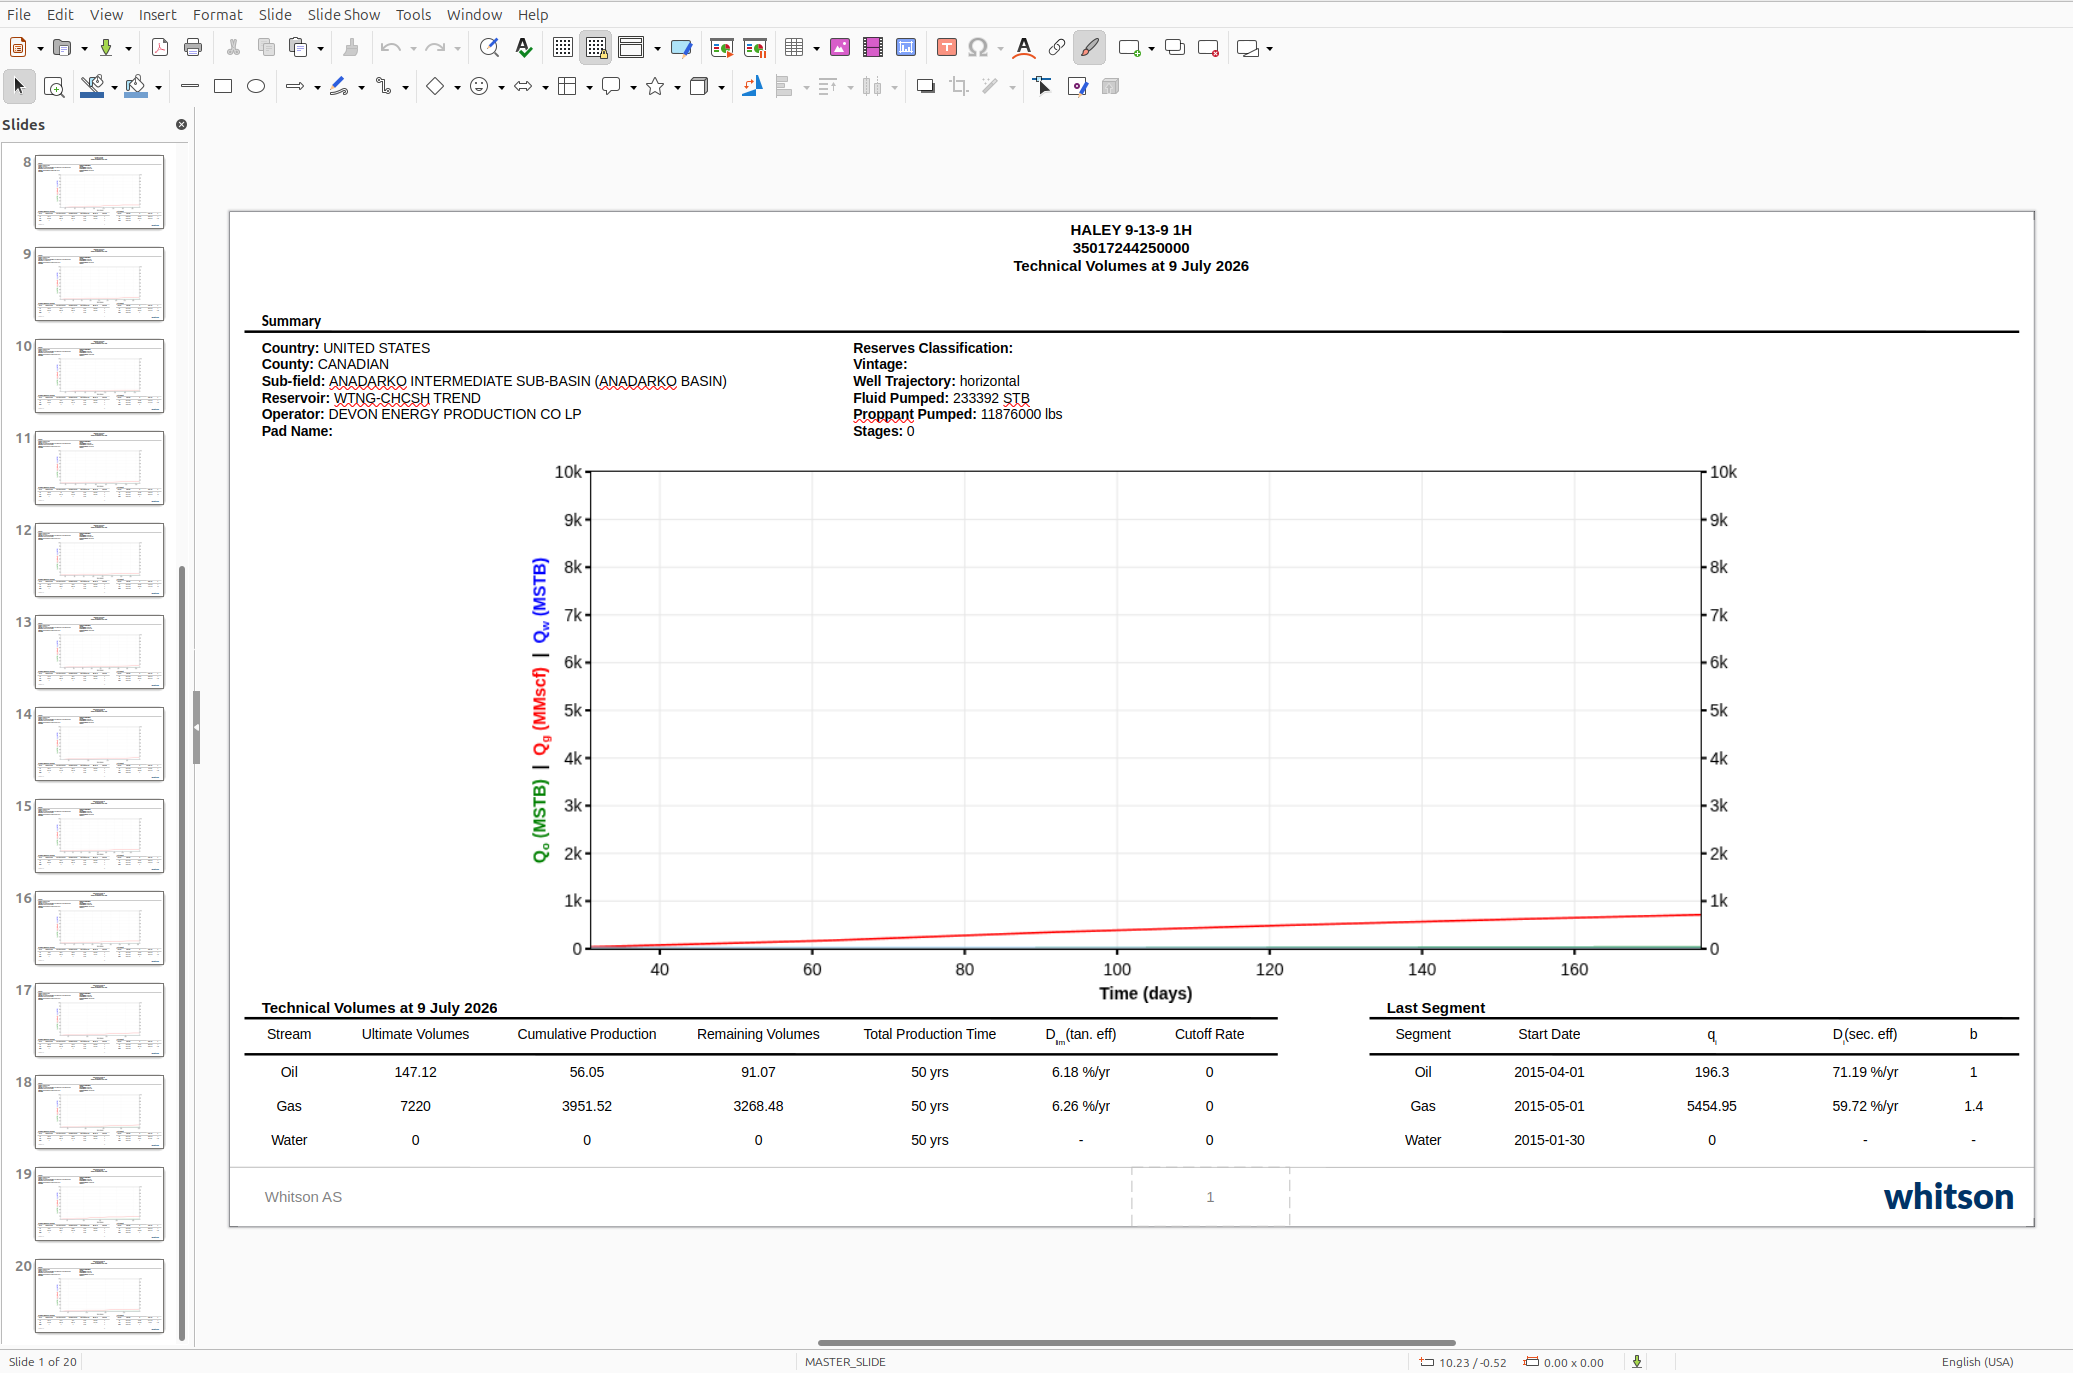
Task: Expand the New Slide layout dropdown arrow
Action: pyautogui.click(x=1151, y=49)
